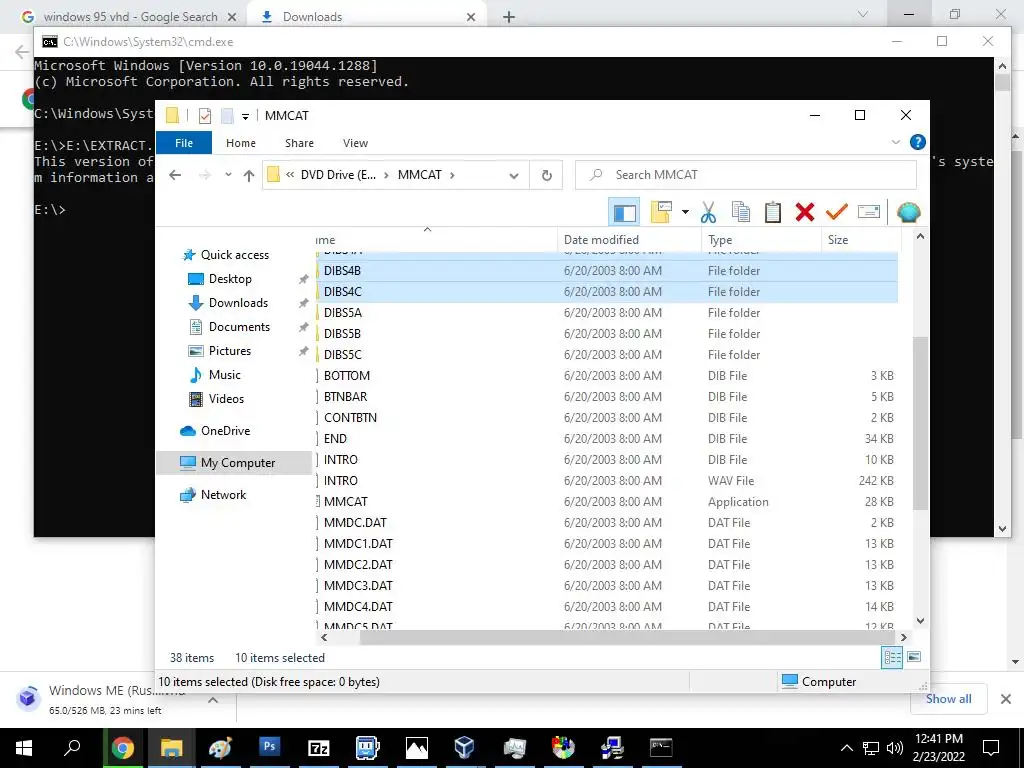The height and width of the screenshot is (768, 1024).
Task: Click the Email envelope toolbar icon
Action: 868,212
